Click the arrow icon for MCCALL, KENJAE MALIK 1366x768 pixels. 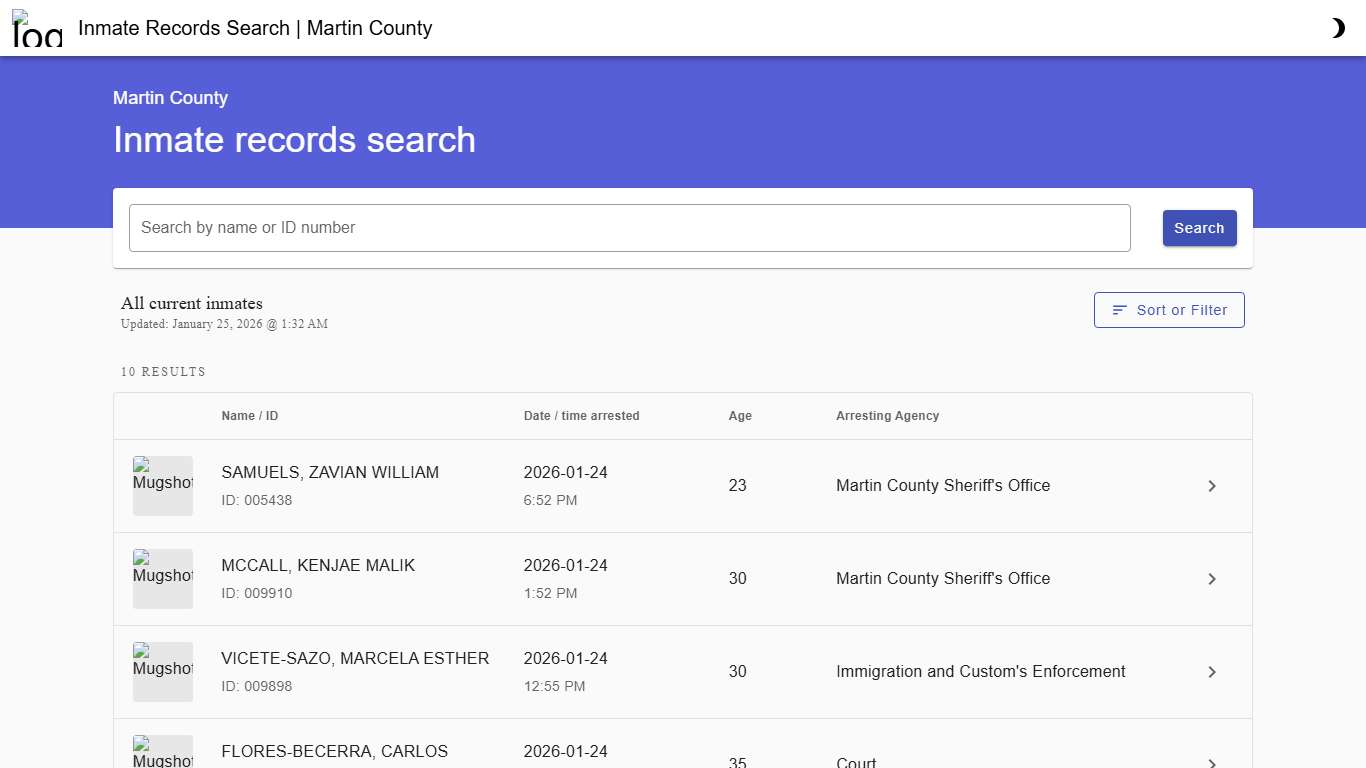pos(1212,579)
